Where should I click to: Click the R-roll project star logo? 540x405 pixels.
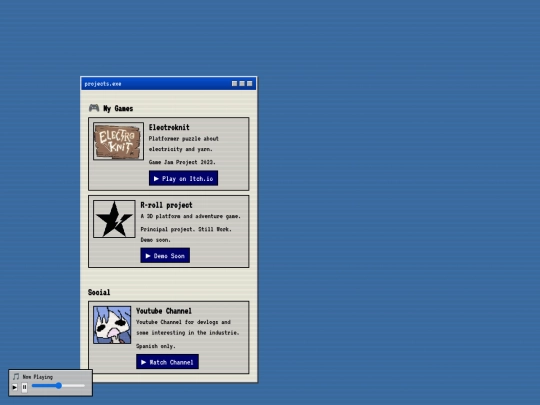[x=114, y=219]
